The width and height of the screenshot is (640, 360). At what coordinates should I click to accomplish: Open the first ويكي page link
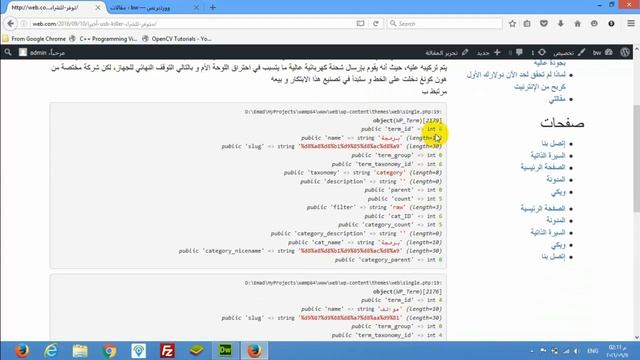[558, 192]
